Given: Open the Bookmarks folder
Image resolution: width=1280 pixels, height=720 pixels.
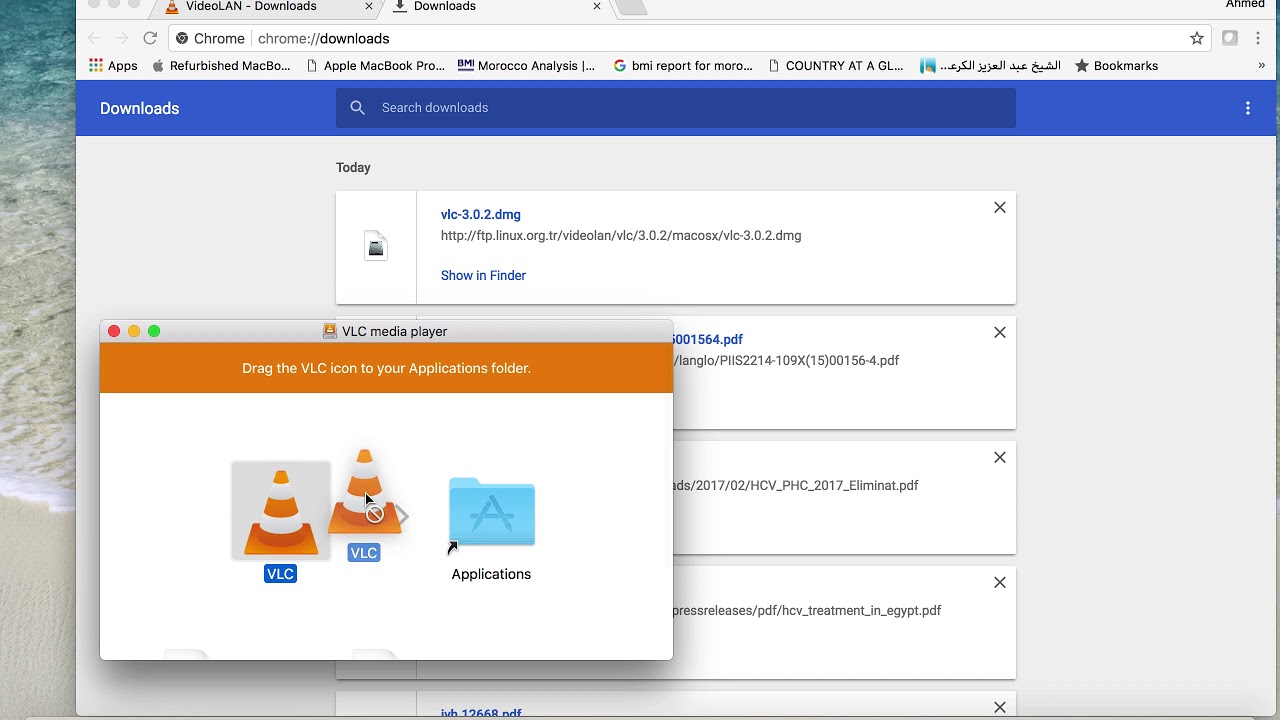Looking at the screenshot, I should 1116,66.
